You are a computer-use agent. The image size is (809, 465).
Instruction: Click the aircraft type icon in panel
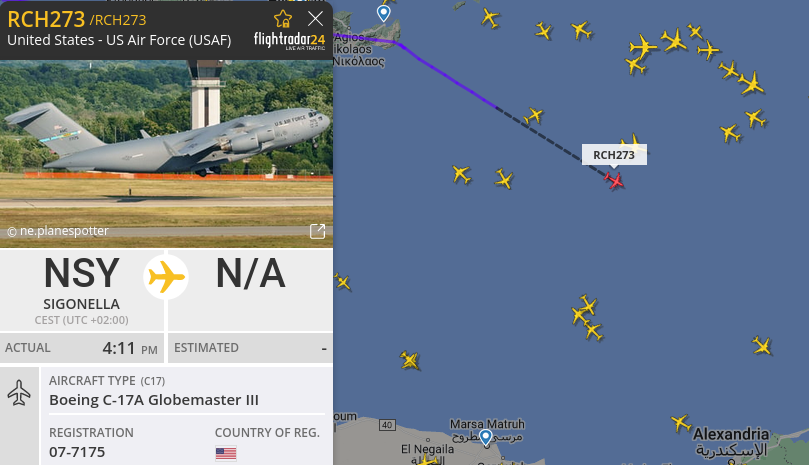(x=19, y=393)
